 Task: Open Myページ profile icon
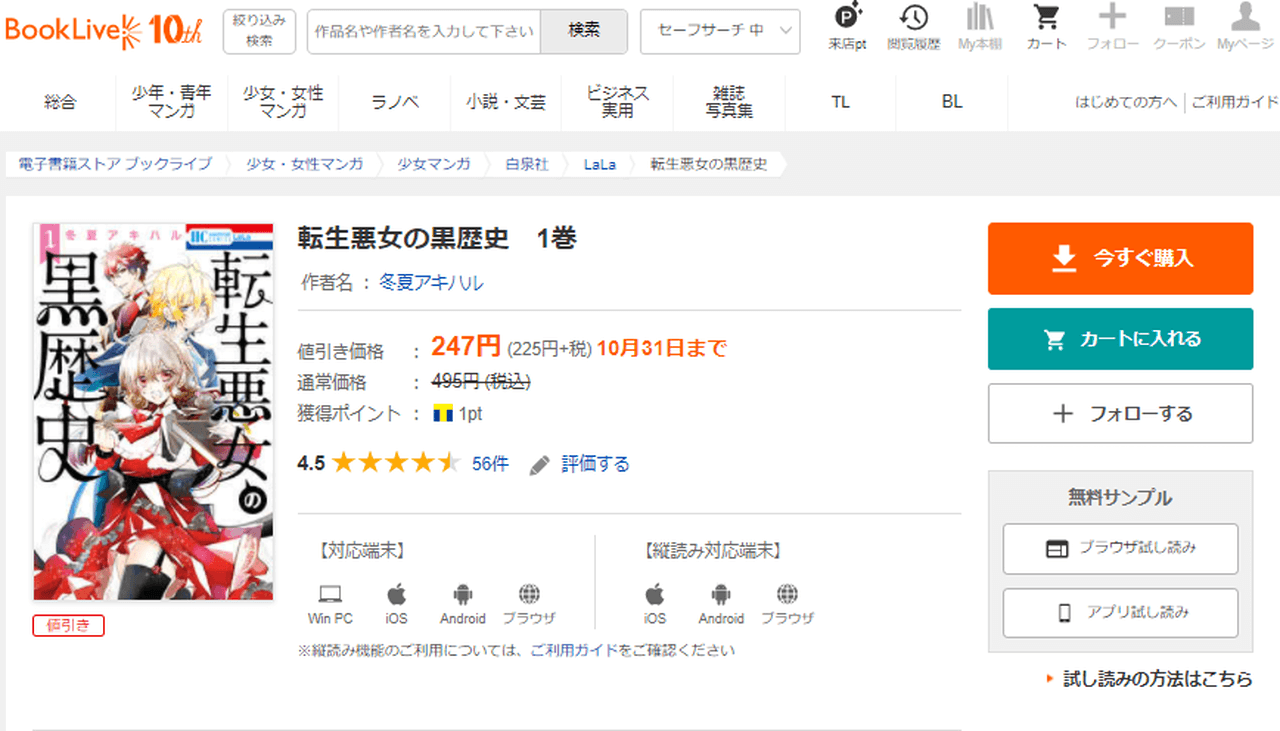(x=1244, y=27)
